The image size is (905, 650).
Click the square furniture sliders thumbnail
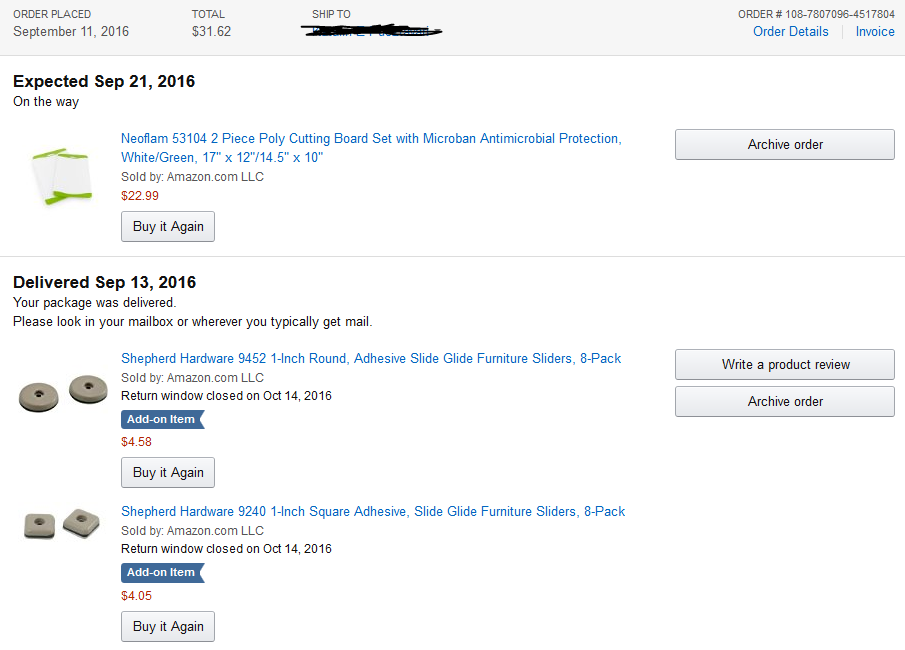61,523
